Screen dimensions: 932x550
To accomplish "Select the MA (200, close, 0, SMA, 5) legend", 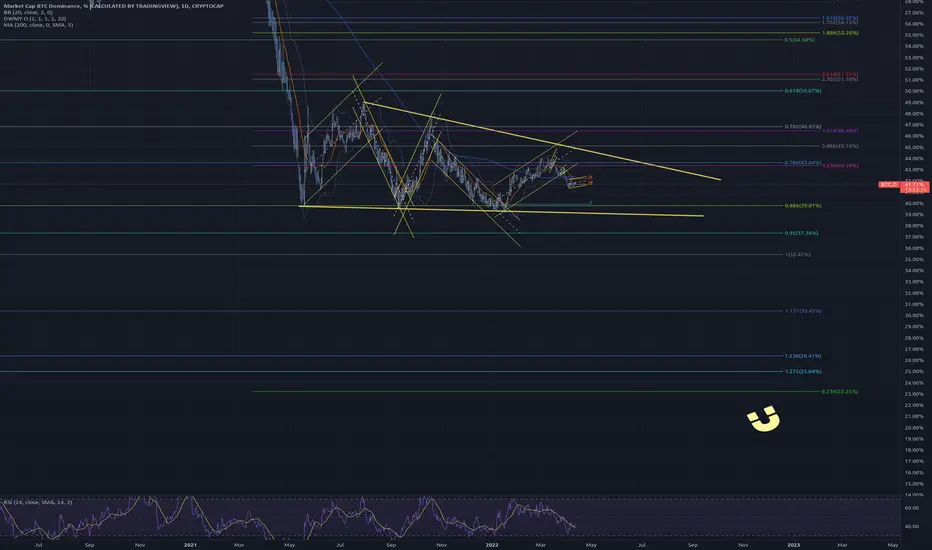I will [38, 25].
